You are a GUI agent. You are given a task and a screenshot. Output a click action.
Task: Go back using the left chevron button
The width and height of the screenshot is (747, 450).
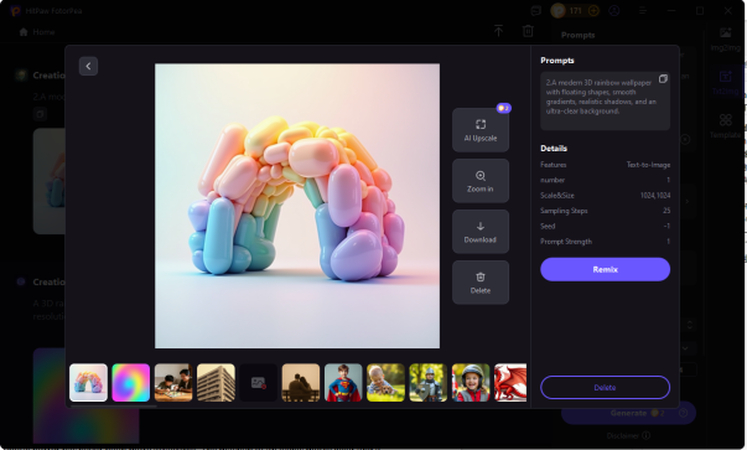[x=88, y=66]
